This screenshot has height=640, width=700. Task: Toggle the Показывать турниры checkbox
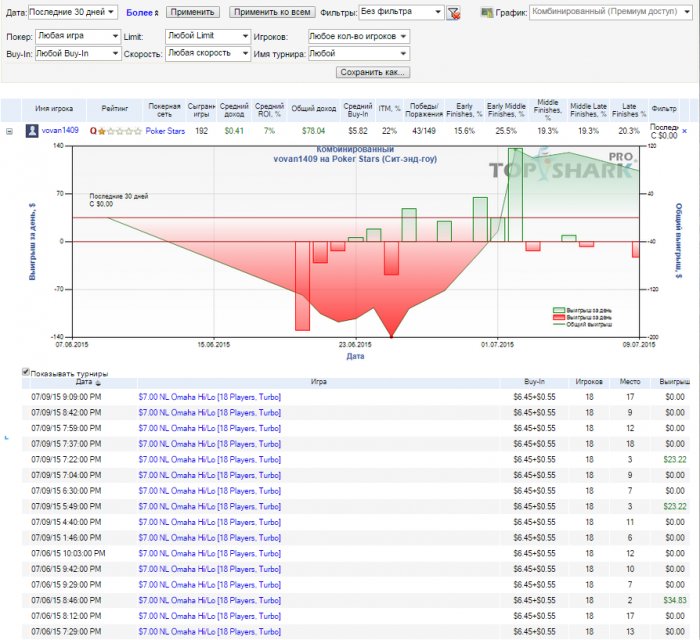pyautogui.click(x=26, y=373)
